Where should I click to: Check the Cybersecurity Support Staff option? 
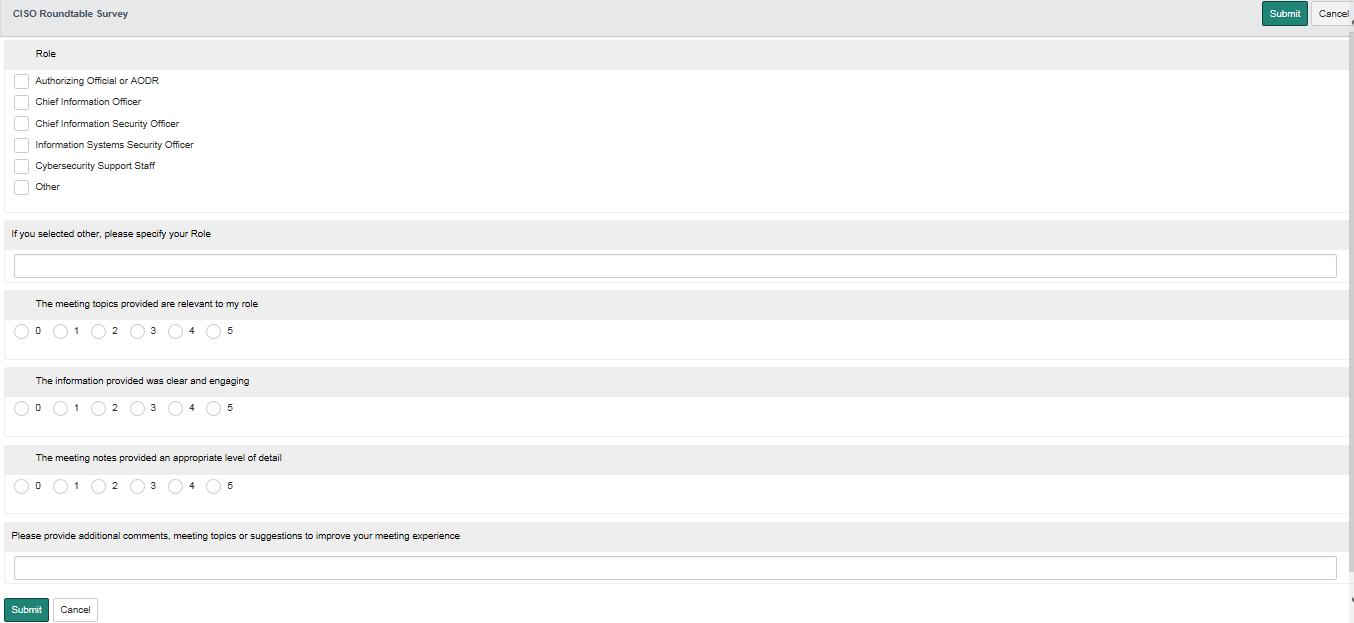(22, 166)
